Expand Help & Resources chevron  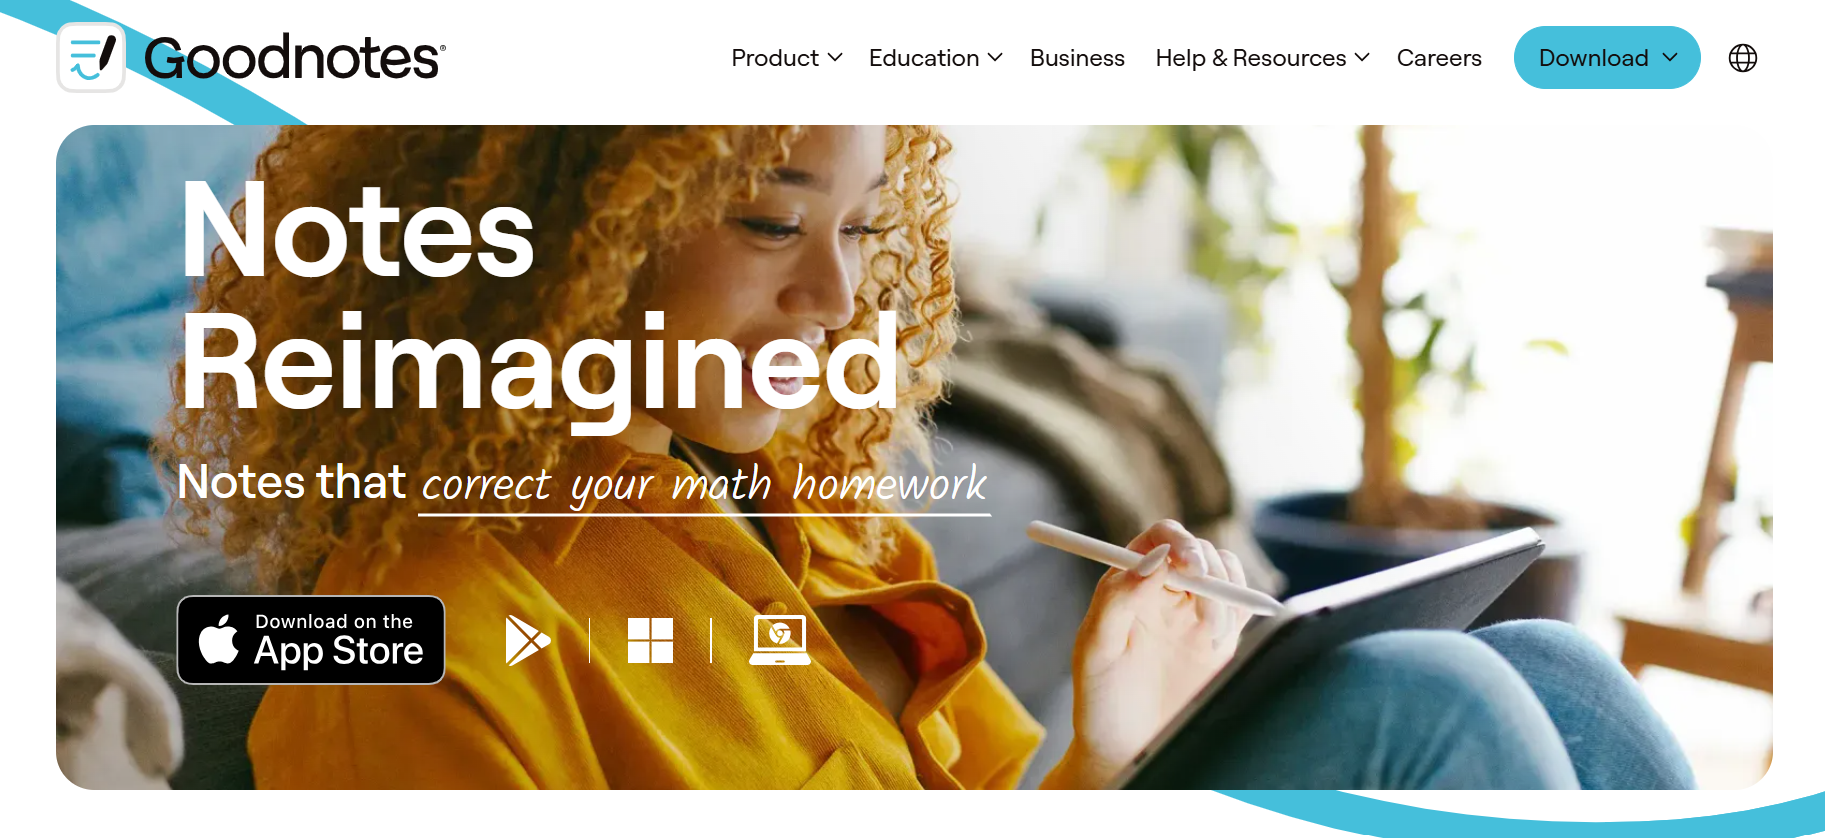pos(1362,58)
